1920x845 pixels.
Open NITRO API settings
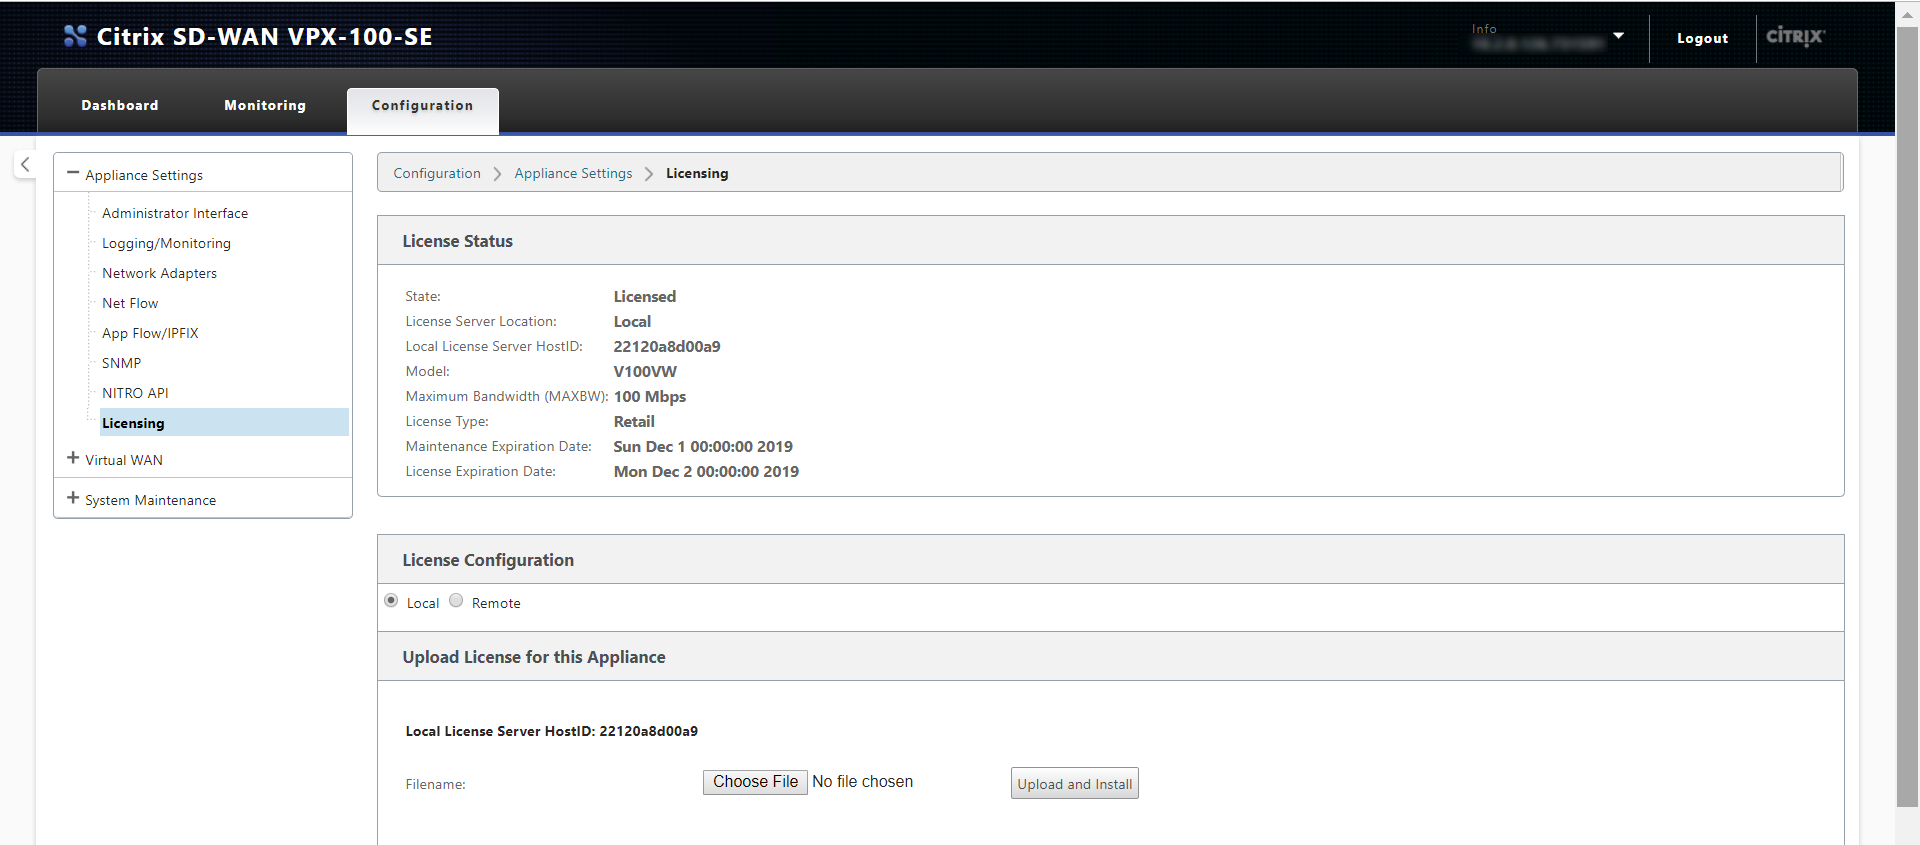point(135,393)
